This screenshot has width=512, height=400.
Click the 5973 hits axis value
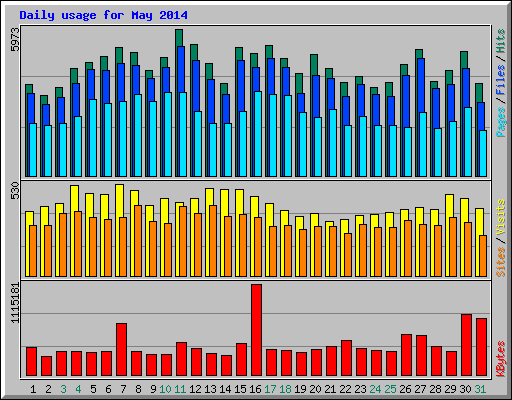tap(15, 40)
